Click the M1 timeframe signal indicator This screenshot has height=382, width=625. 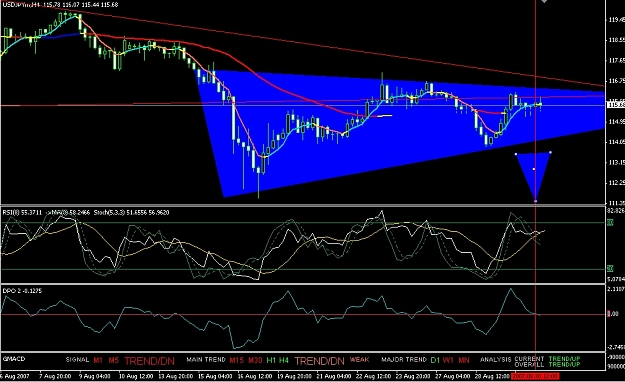(x=98, y=360)
